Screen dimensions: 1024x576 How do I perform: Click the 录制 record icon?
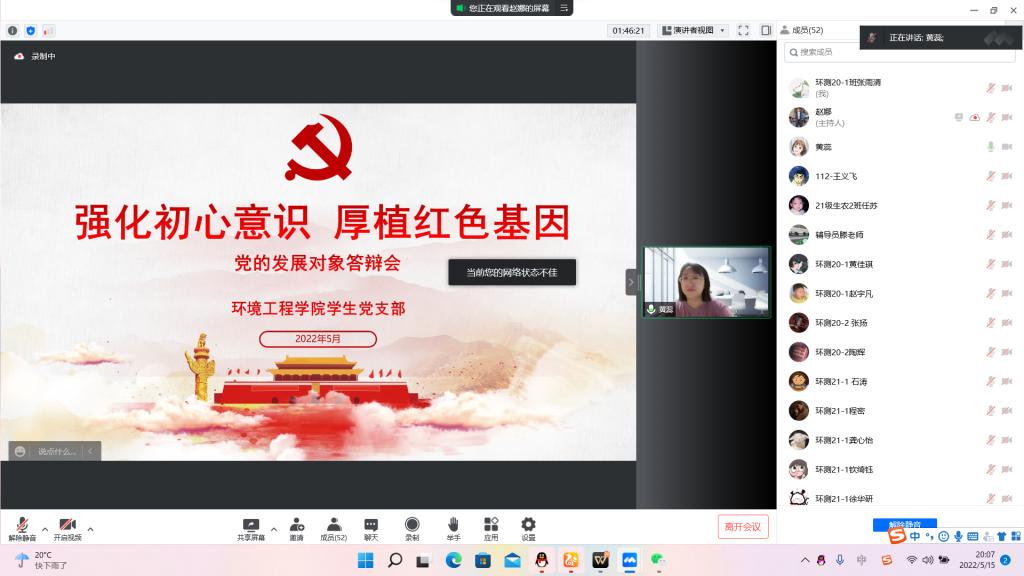(x=412, y=524)
